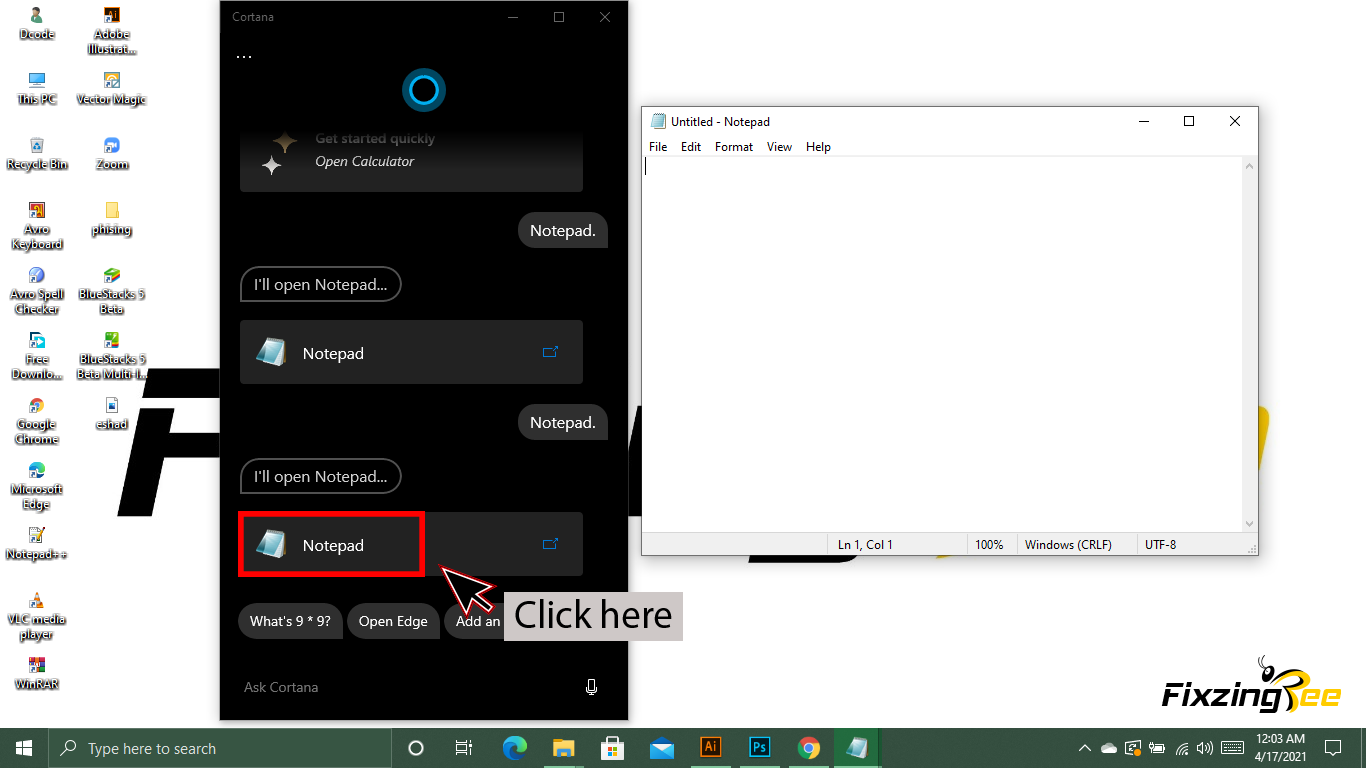The image size is (1366, 768).
Task: Open the File menu in Notepad
Action: pyautogui.click(x=658, y=147)
